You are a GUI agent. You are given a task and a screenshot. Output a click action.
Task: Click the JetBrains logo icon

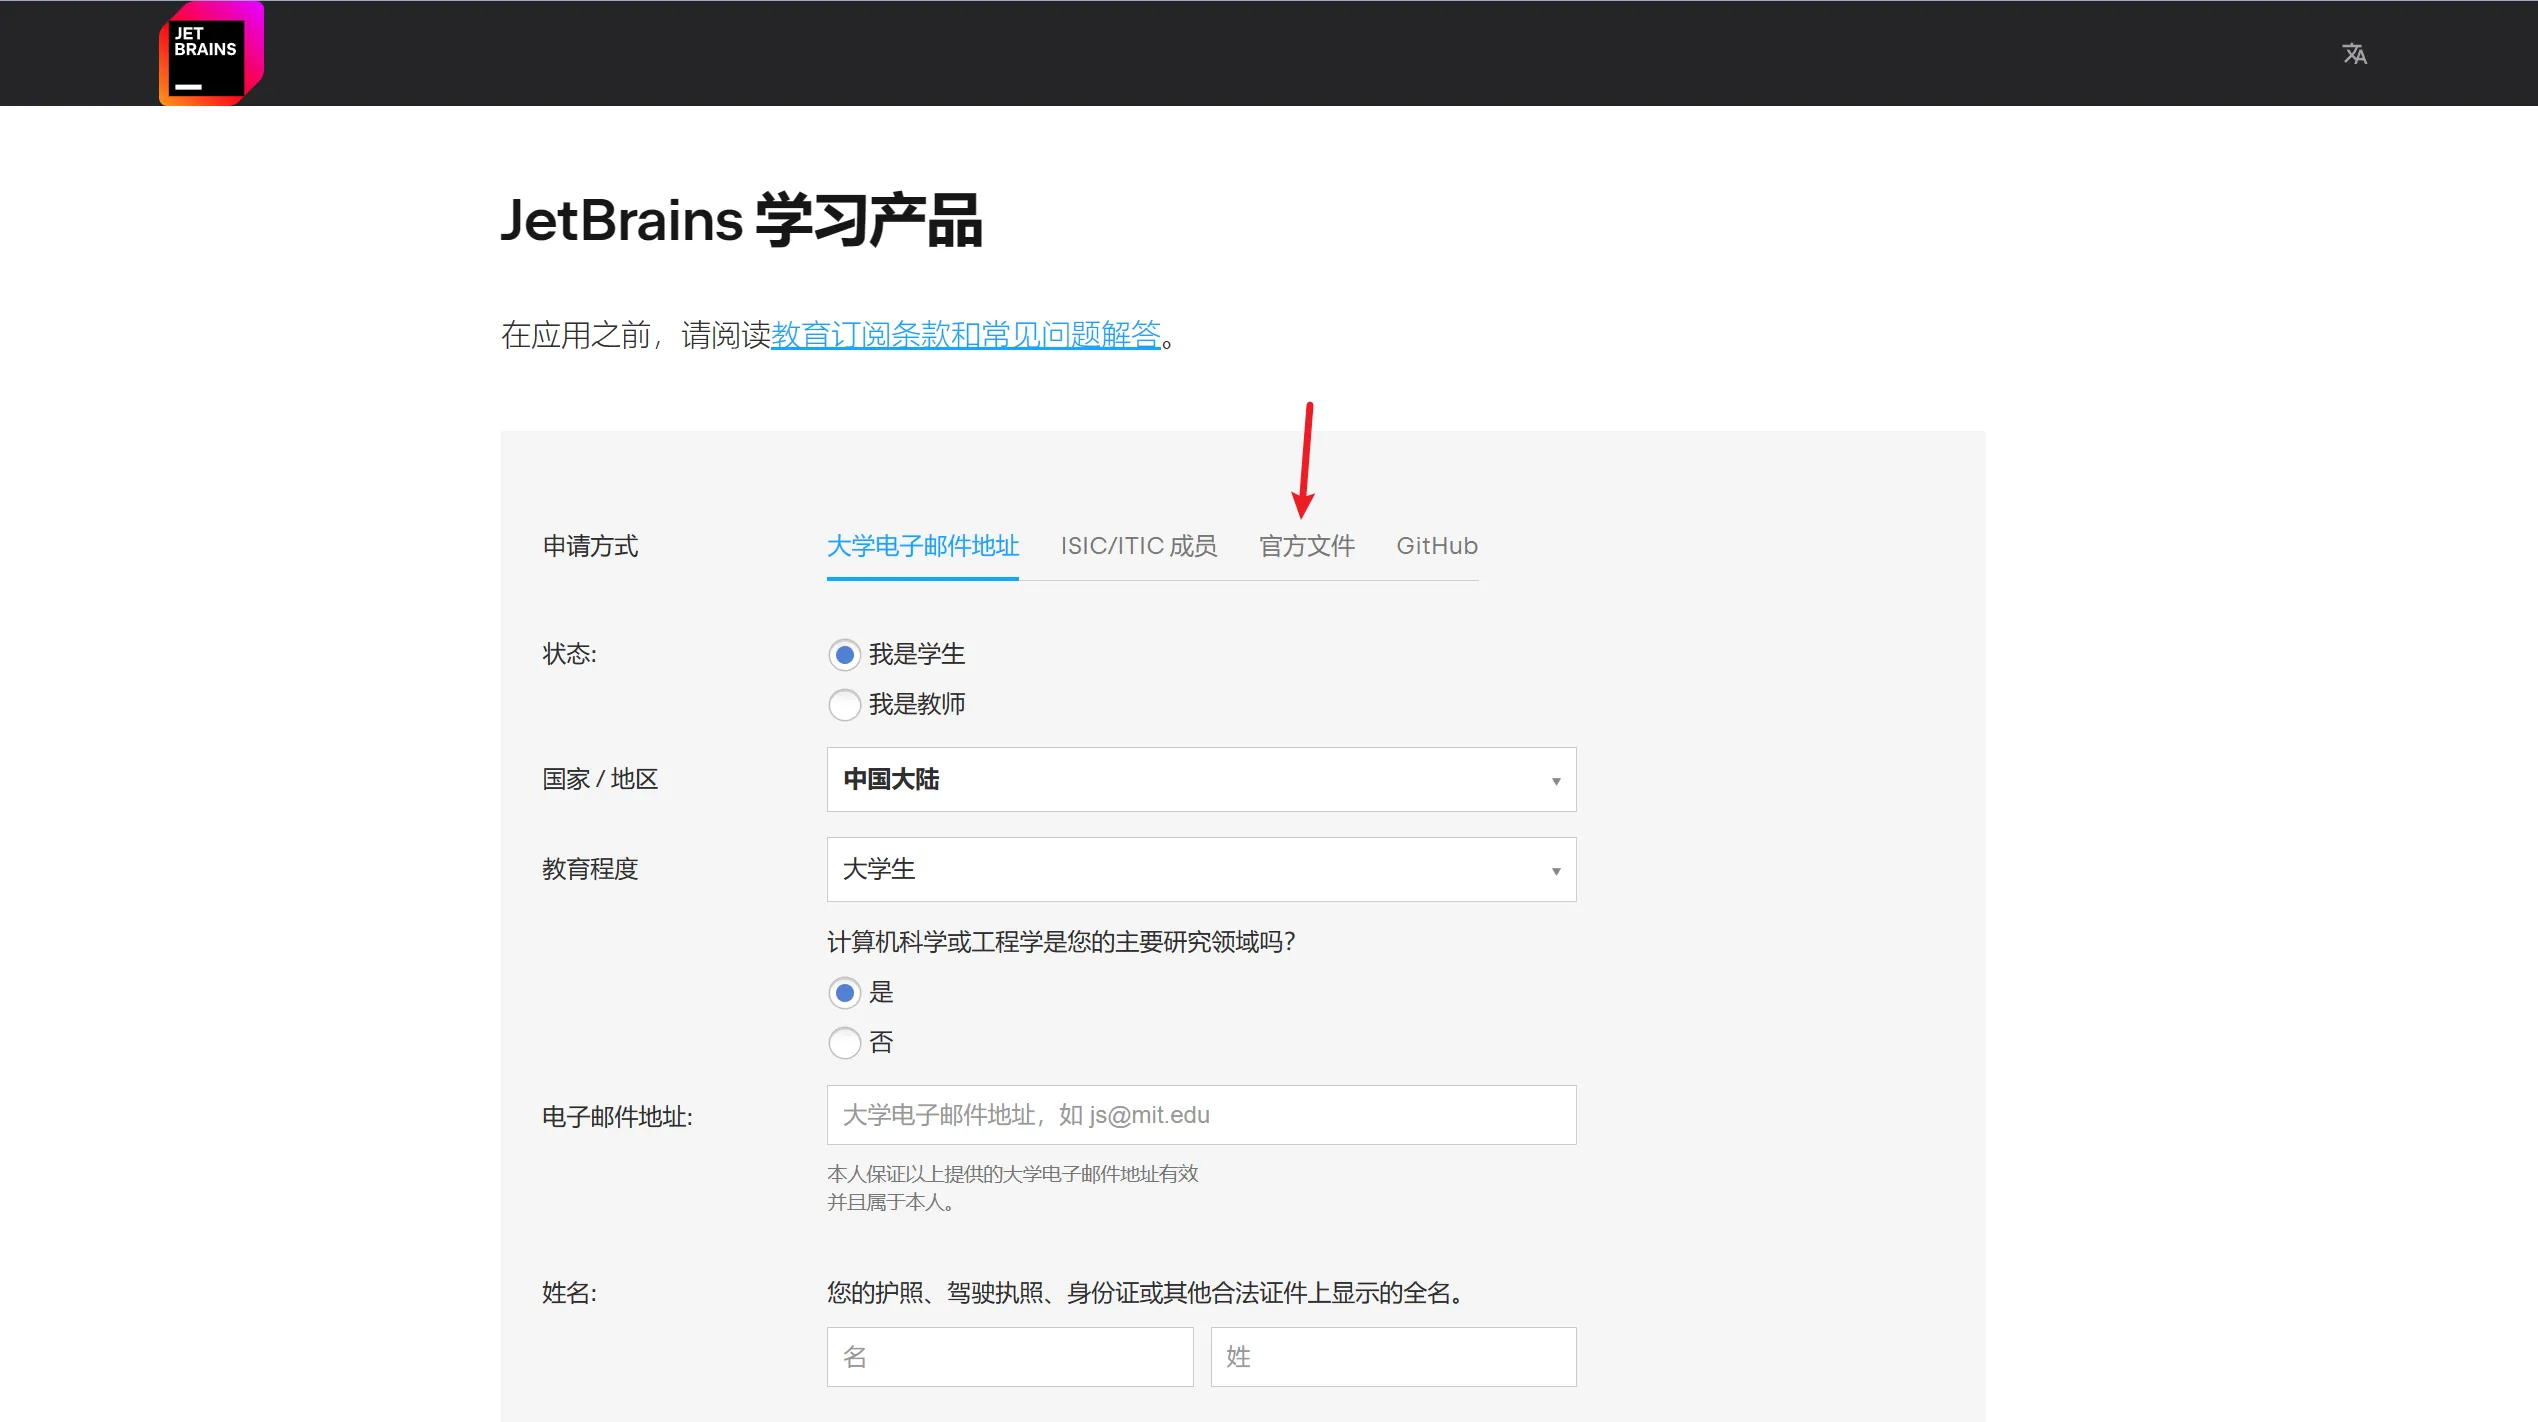click(211, 54)
